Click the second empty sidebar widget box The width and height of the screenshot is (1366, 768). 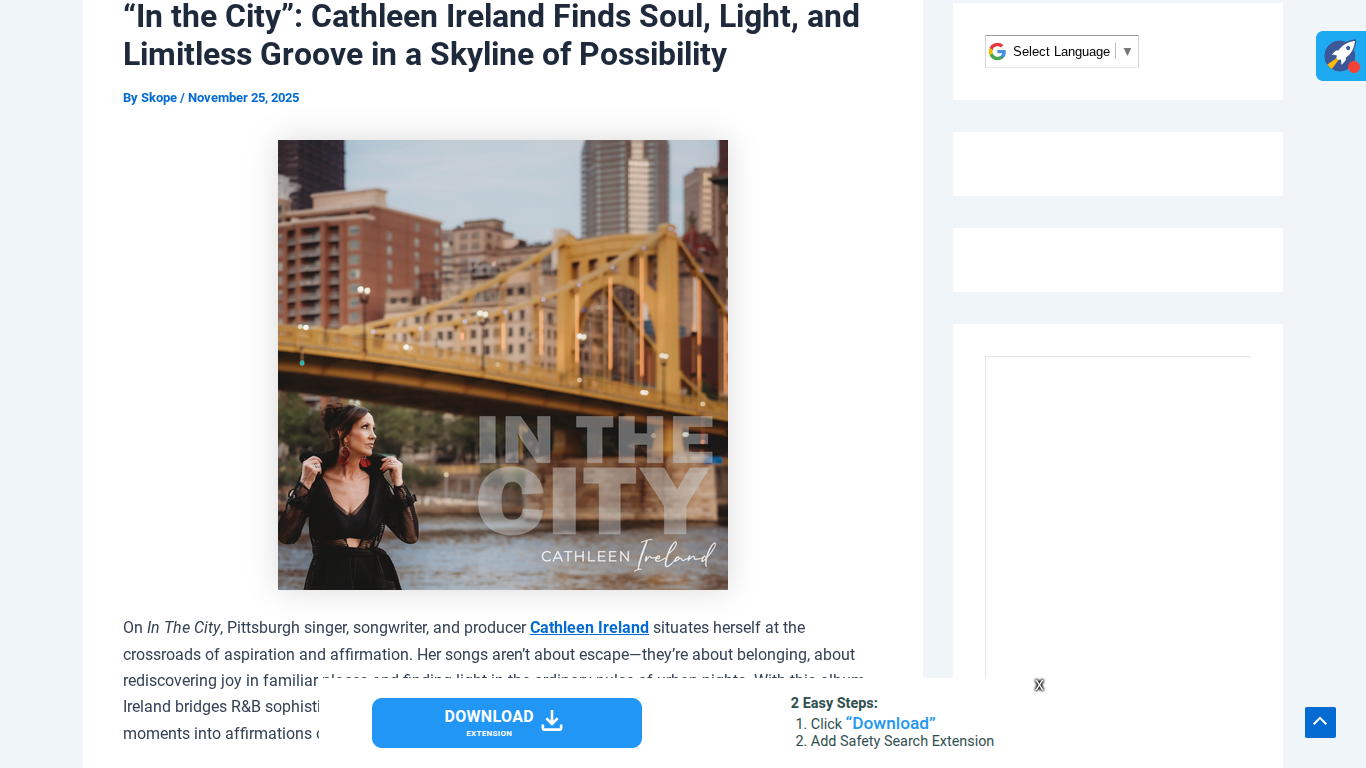click(x=1117, y=260)
